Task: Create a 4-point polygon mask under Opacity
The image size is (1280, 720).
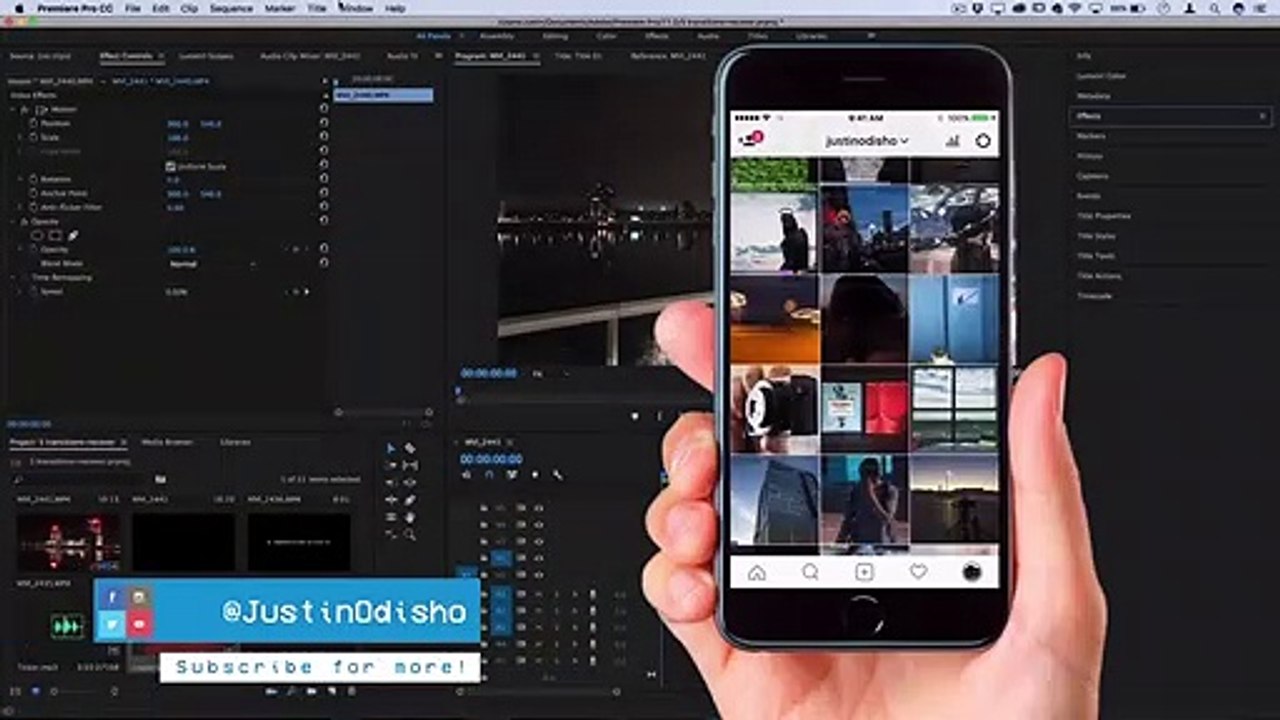Action: click(55, 236)
